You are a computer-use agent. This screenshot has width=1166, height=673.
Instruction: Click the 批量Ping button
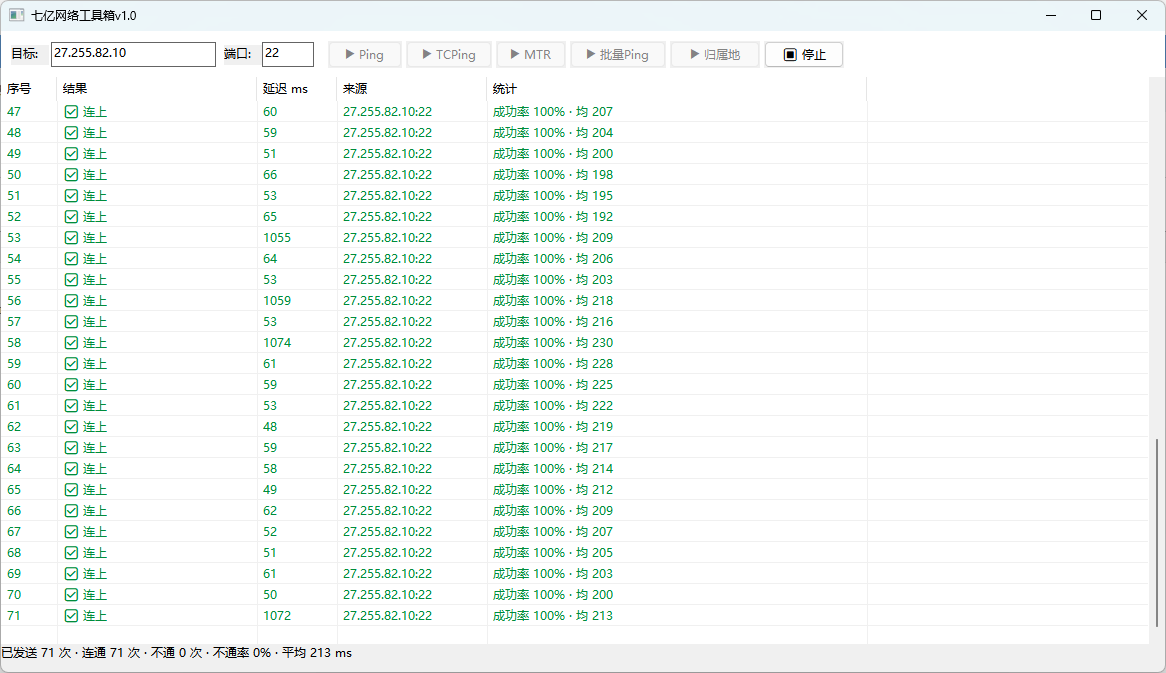pos(618,54)
